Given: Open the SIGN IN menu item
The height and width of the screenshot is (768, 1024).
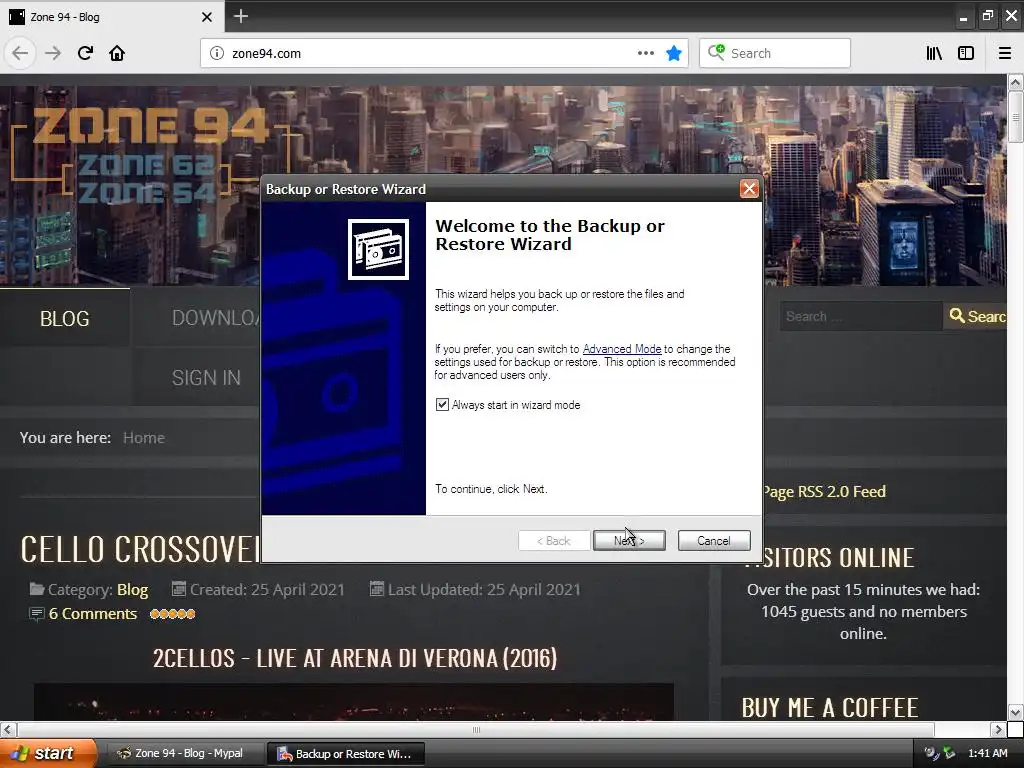Looking at the screenshot, I should 206,377.
